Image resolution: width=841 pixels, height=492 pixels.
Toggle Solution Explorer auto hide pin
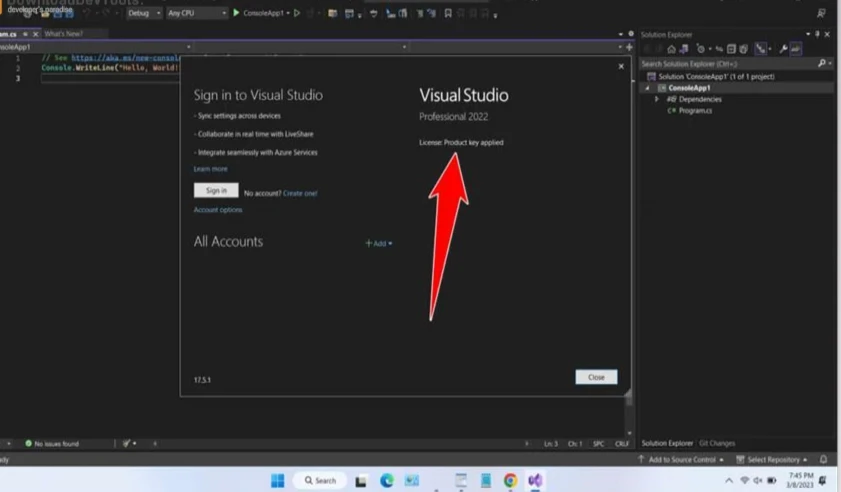pos(817,34)
